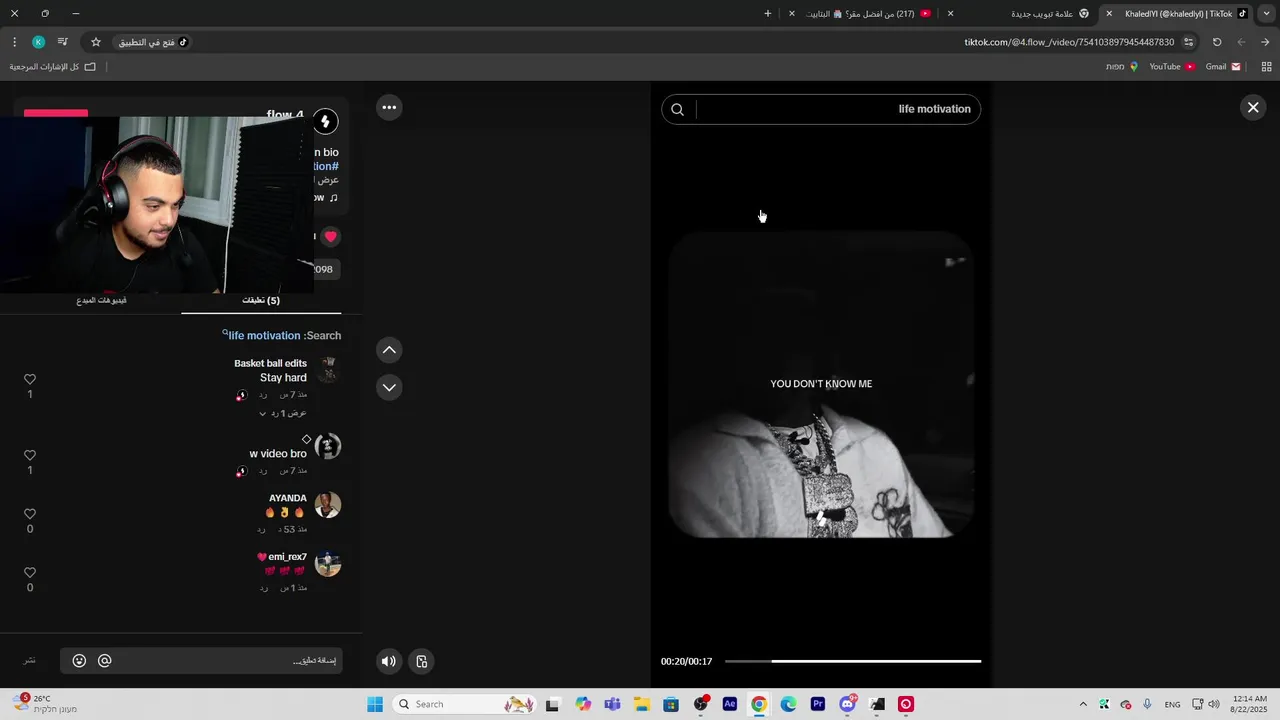Open the Comments (5) tab
Screen dimensions: 1280x720
pyautogui.click(x=261, y=300)
